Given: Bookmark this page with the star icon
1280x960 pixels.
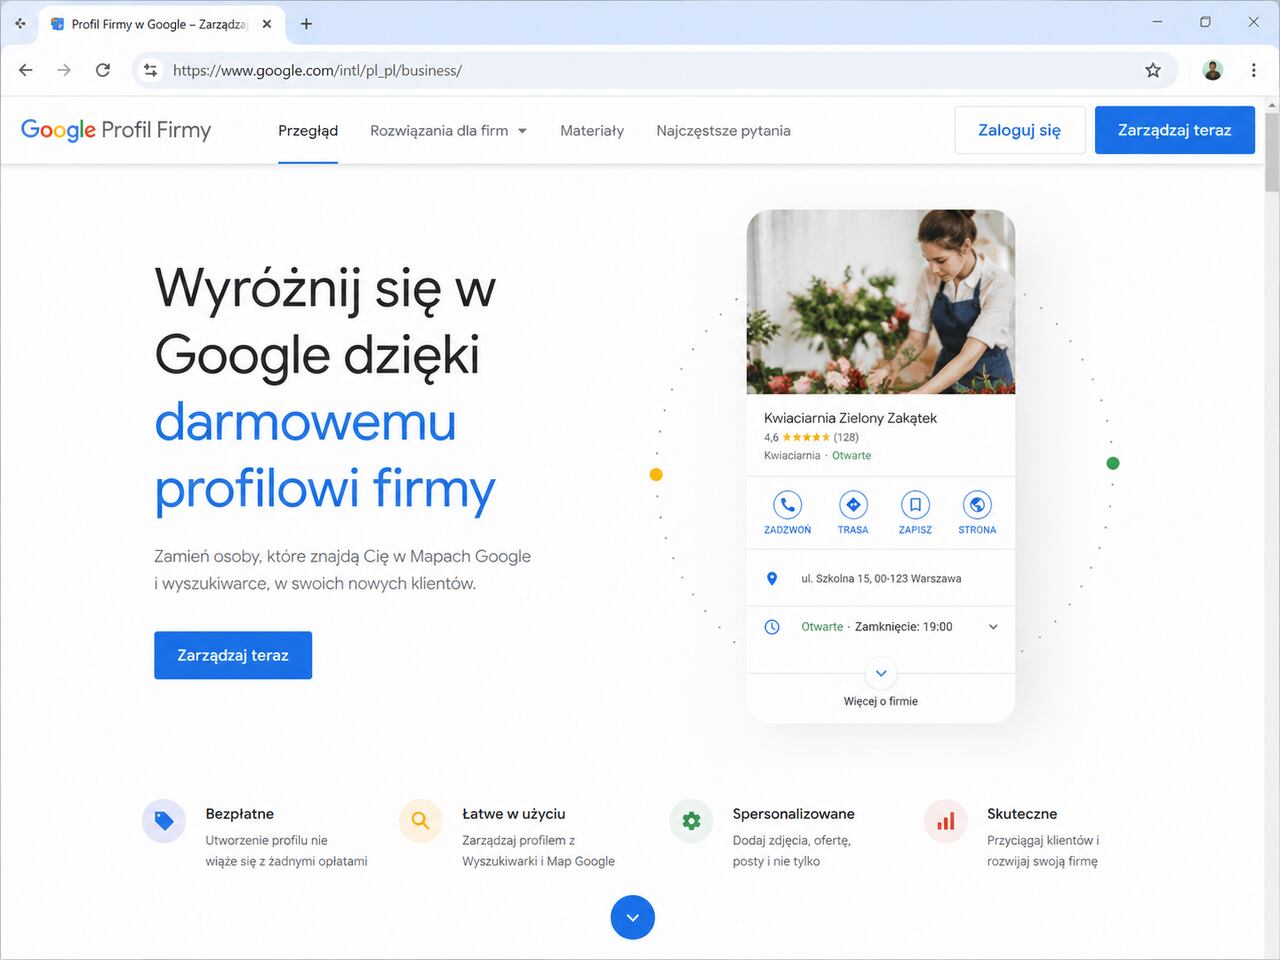Looking at the screenshot, I should pos(1153,70).
